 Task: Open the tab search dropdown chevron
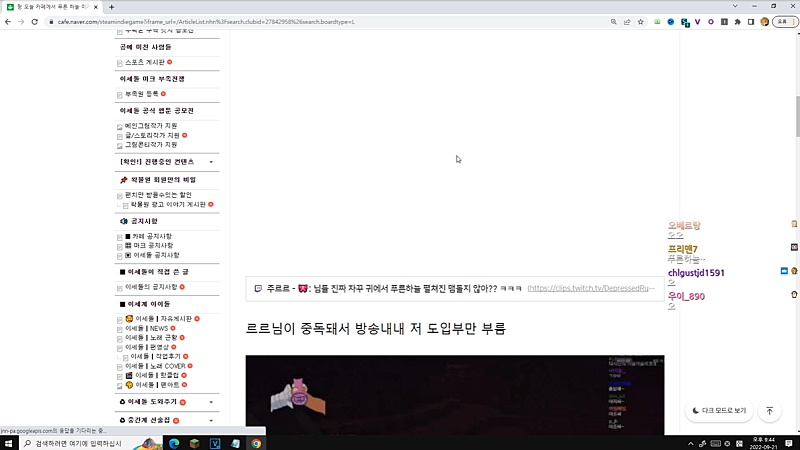point(735,6)
